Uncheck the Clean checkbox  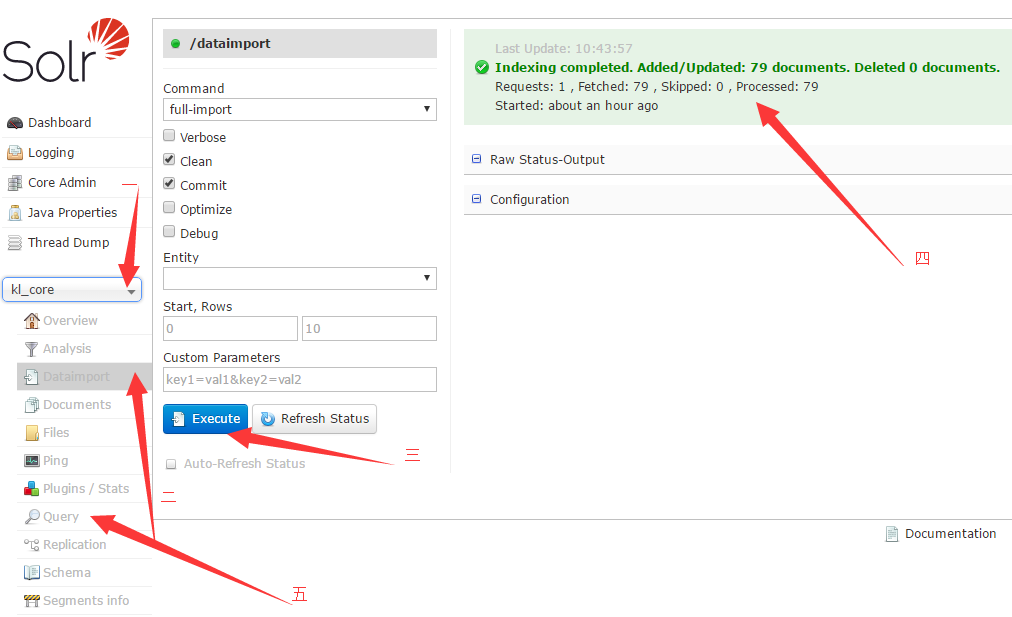(x=169, y=159)
